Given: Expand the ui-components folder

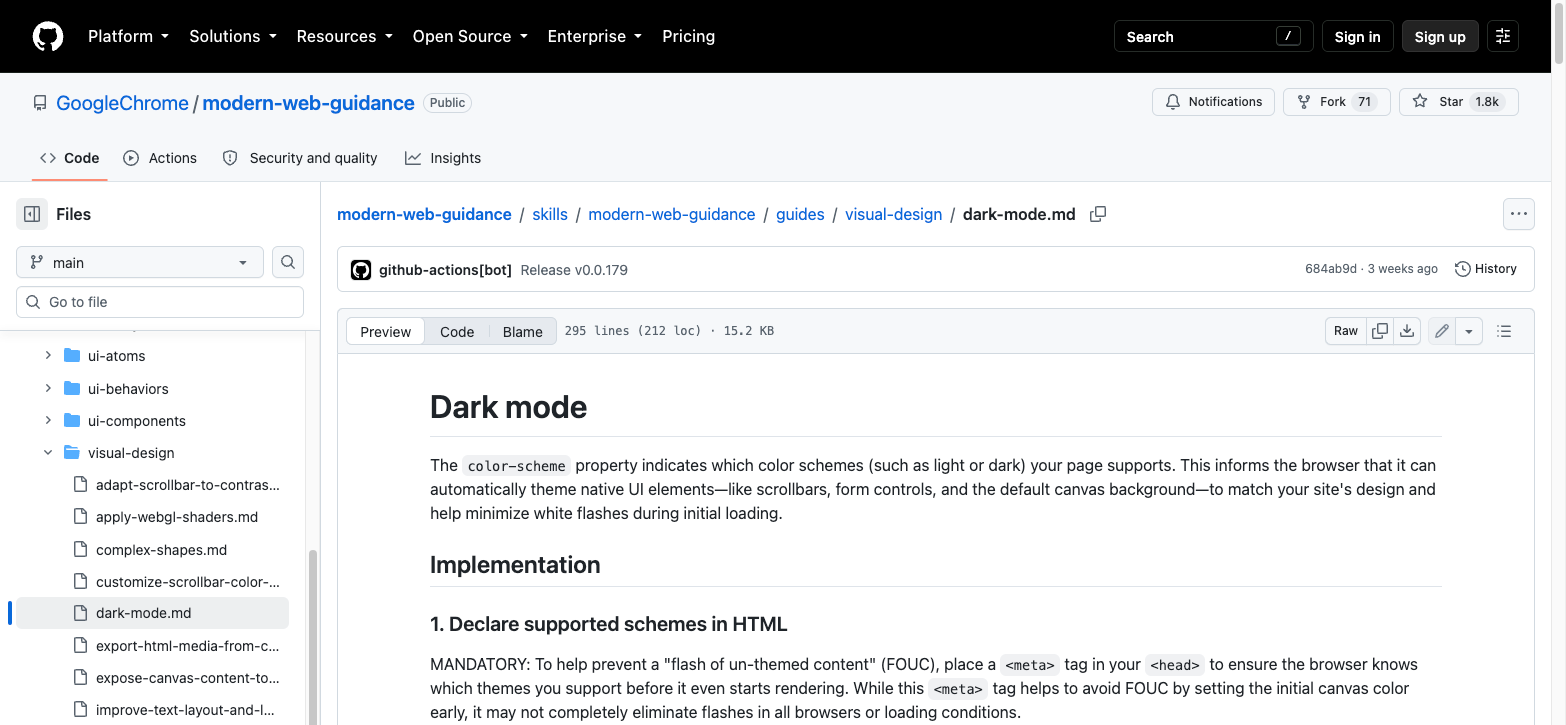Looking at the screenshot, I should pyautogui.click(x=48, y=420).
